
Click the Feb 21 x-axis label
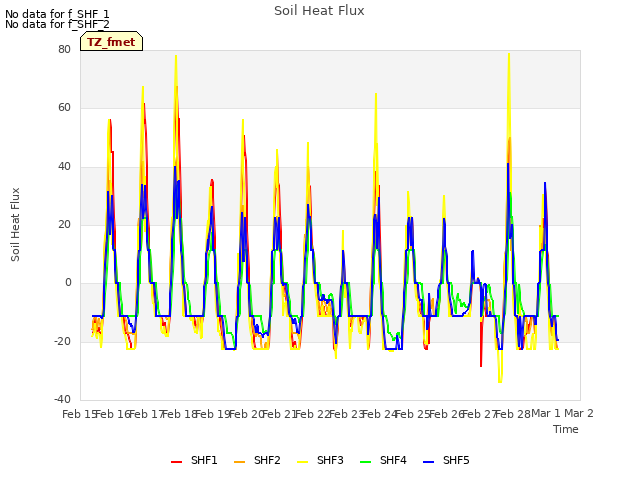(x=280, y=414)
